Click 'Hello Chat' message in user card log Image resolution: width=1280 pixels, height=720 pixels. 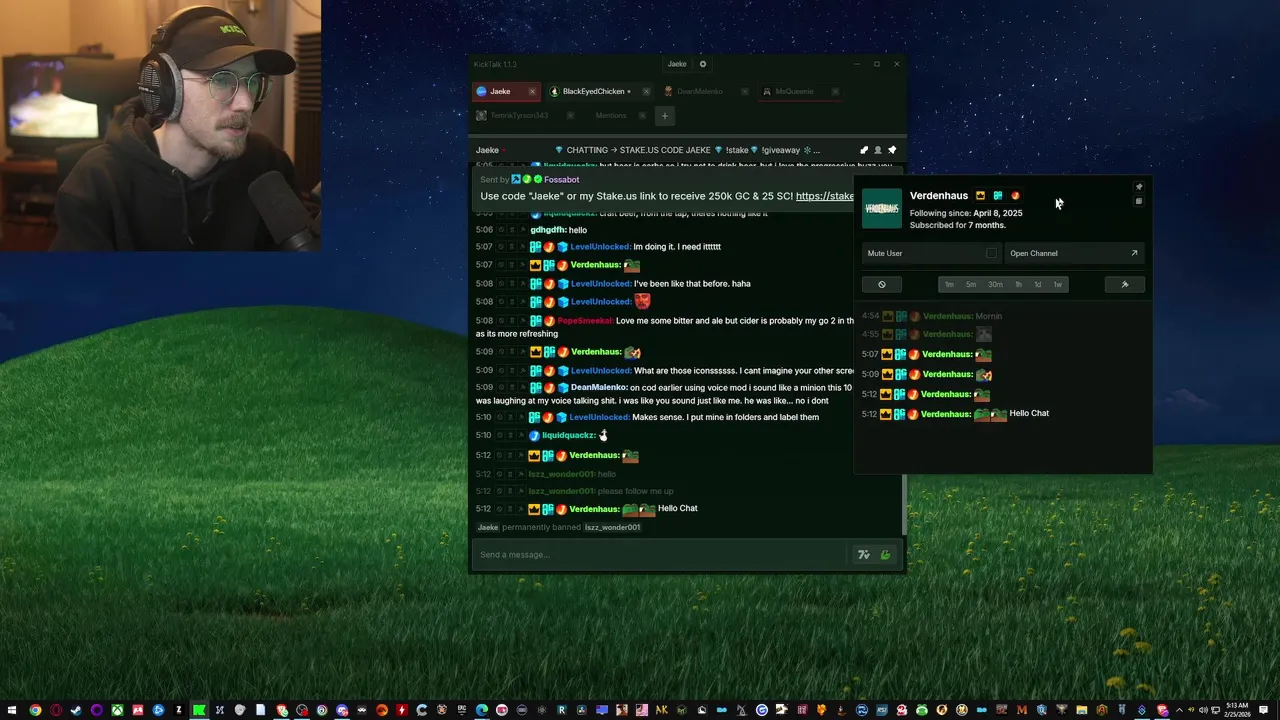coord(1029,413)
